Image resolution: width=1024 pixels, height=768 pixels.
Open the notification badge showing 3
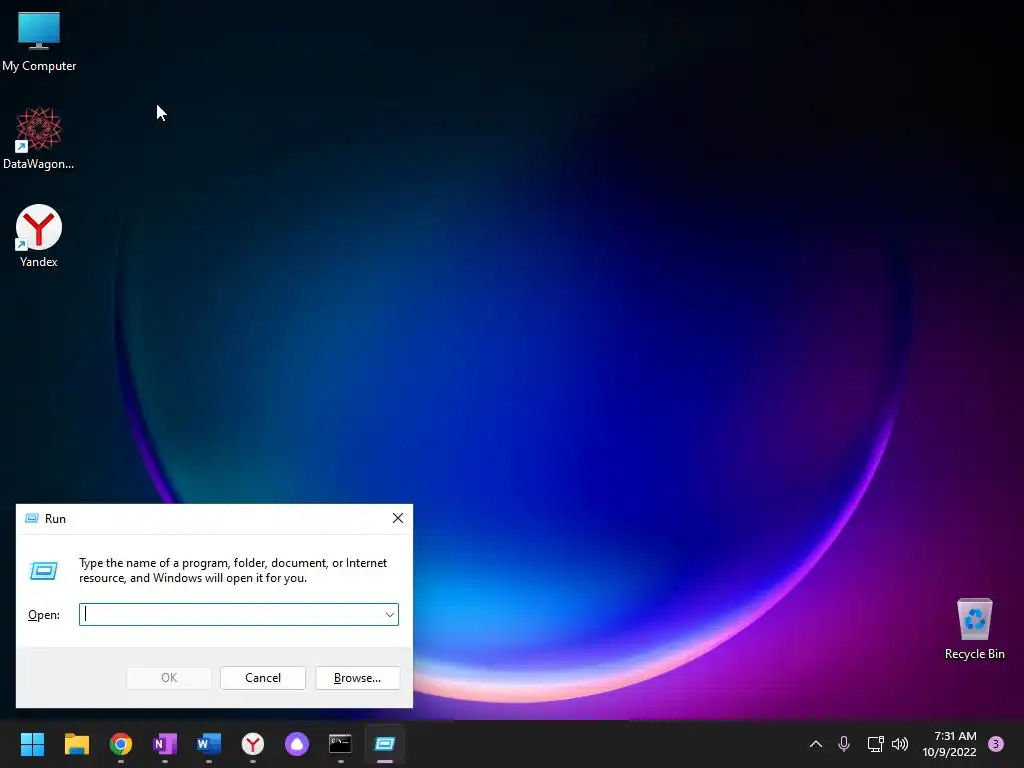pos(996,744)
